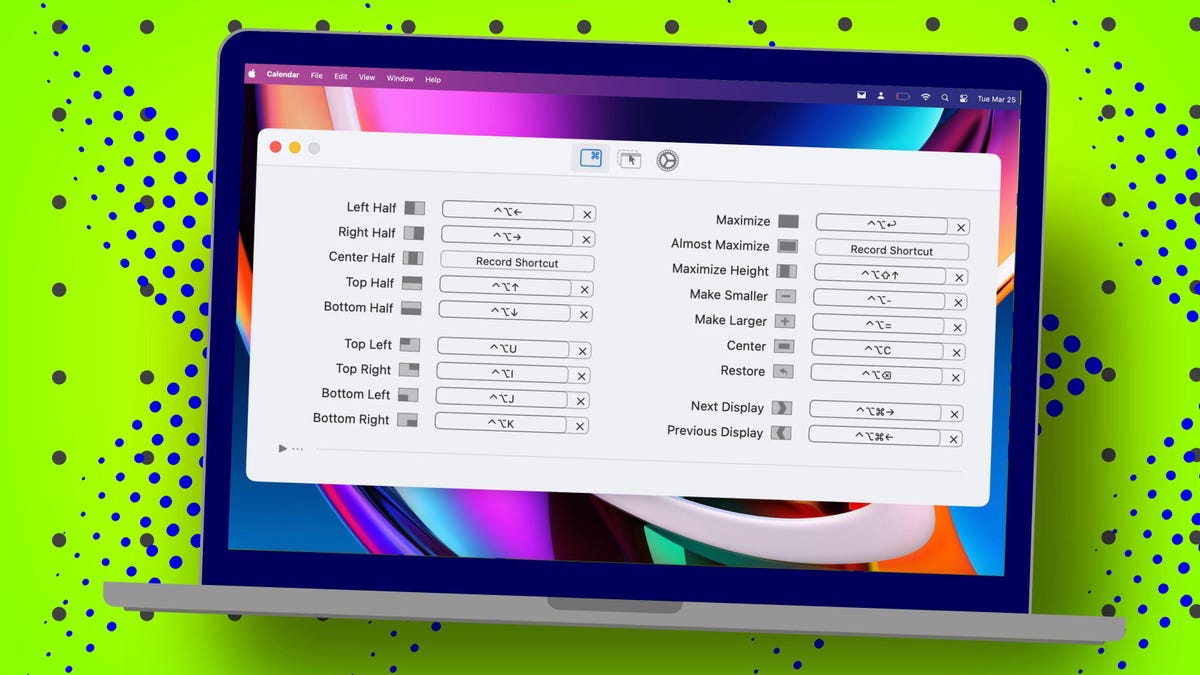Click the Next Display arrow icon
This screenshot has height=675, width=1200.
coord(782,408)
